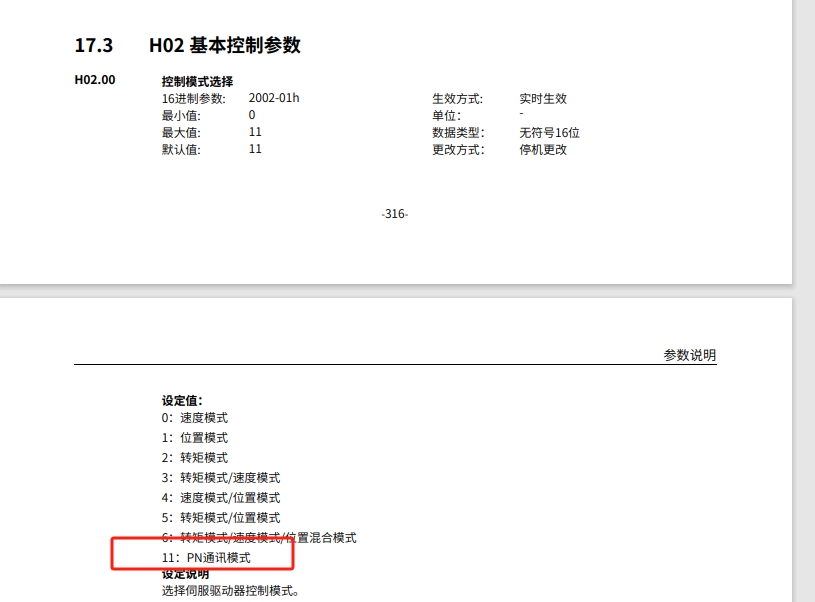Click the sentence 选择伺服驱动器控制模式
The height and width of the screenshot is (602, 815).
[230, 591]
